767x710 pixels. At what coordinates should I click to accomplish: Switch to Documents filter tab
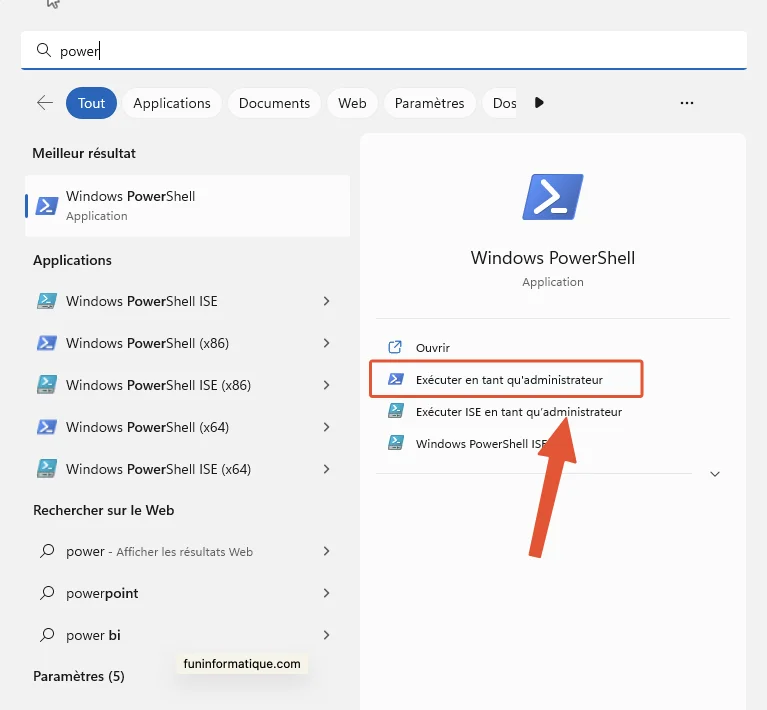(x=274, y=103)
